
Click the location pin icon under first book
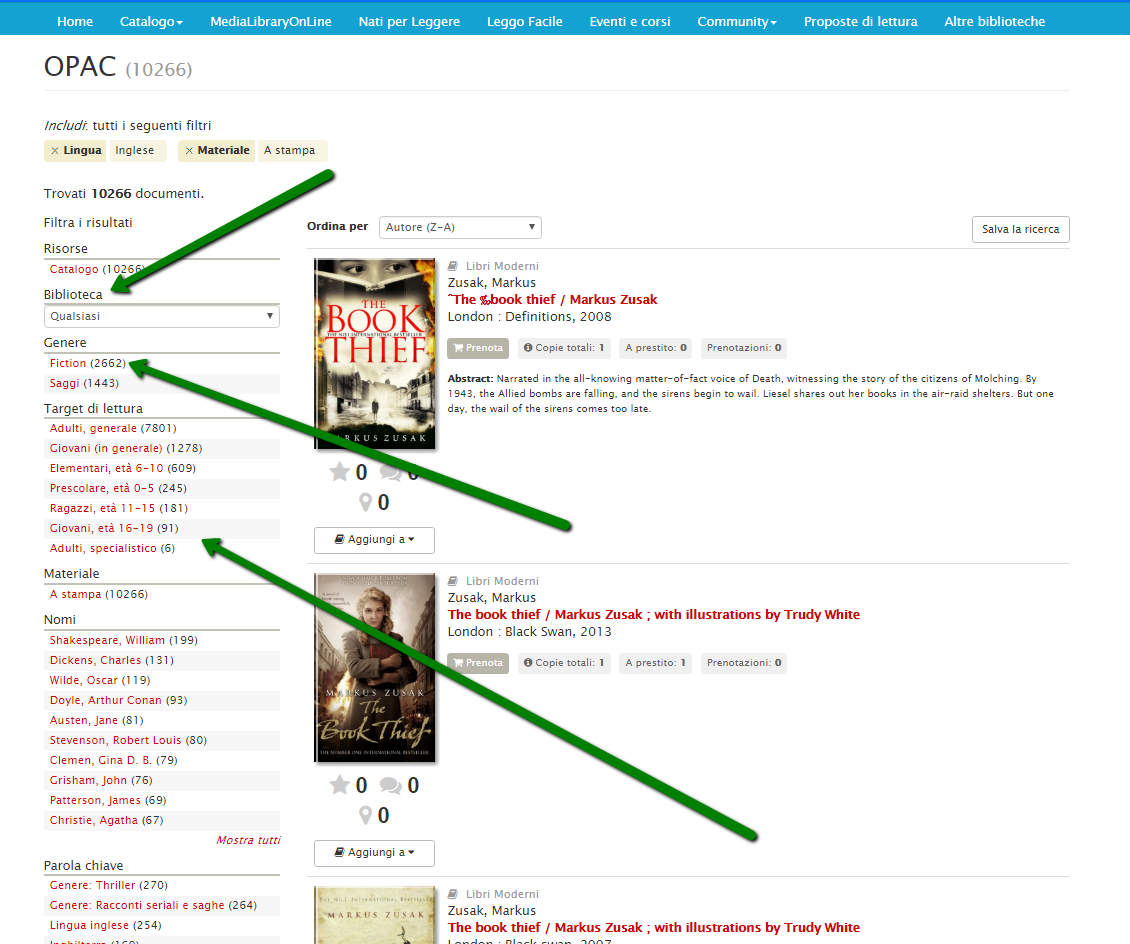[x=366, y=502]
